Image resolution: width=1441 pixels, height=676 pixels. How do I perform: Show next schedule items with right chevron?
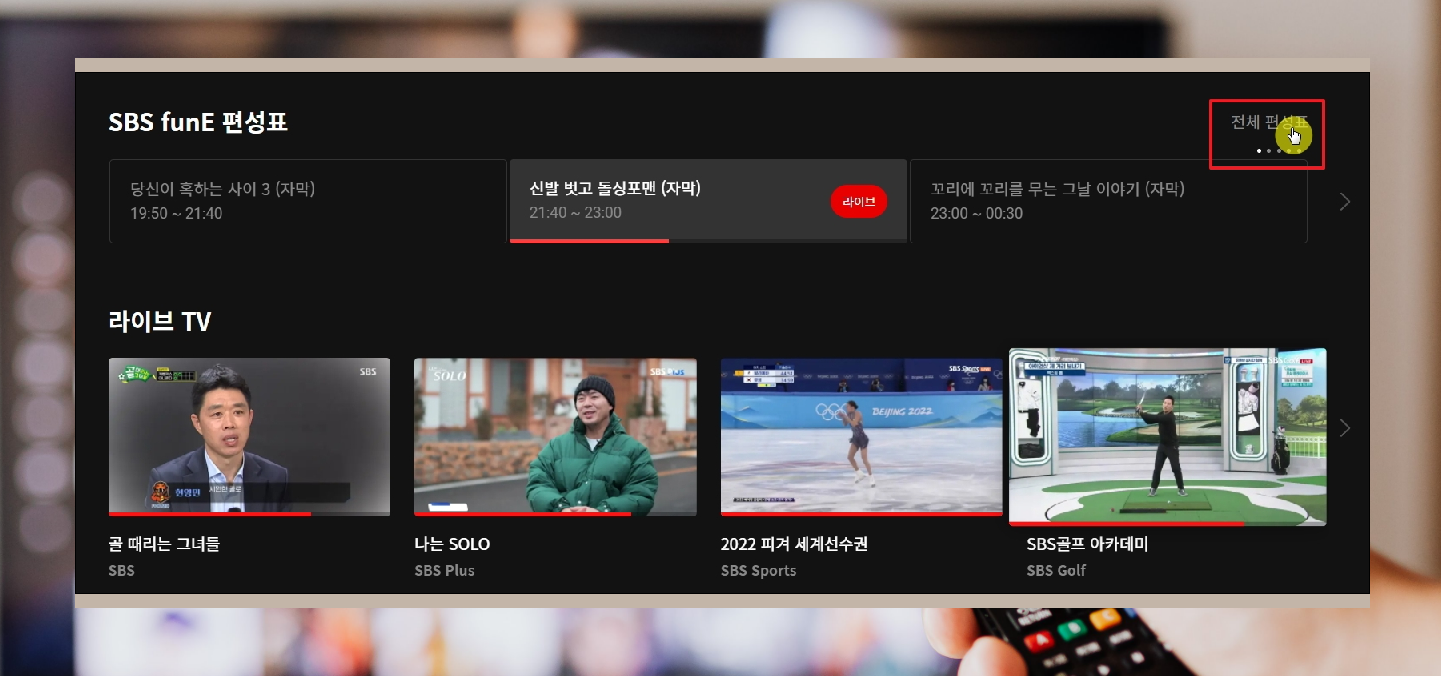(1345, 202)
